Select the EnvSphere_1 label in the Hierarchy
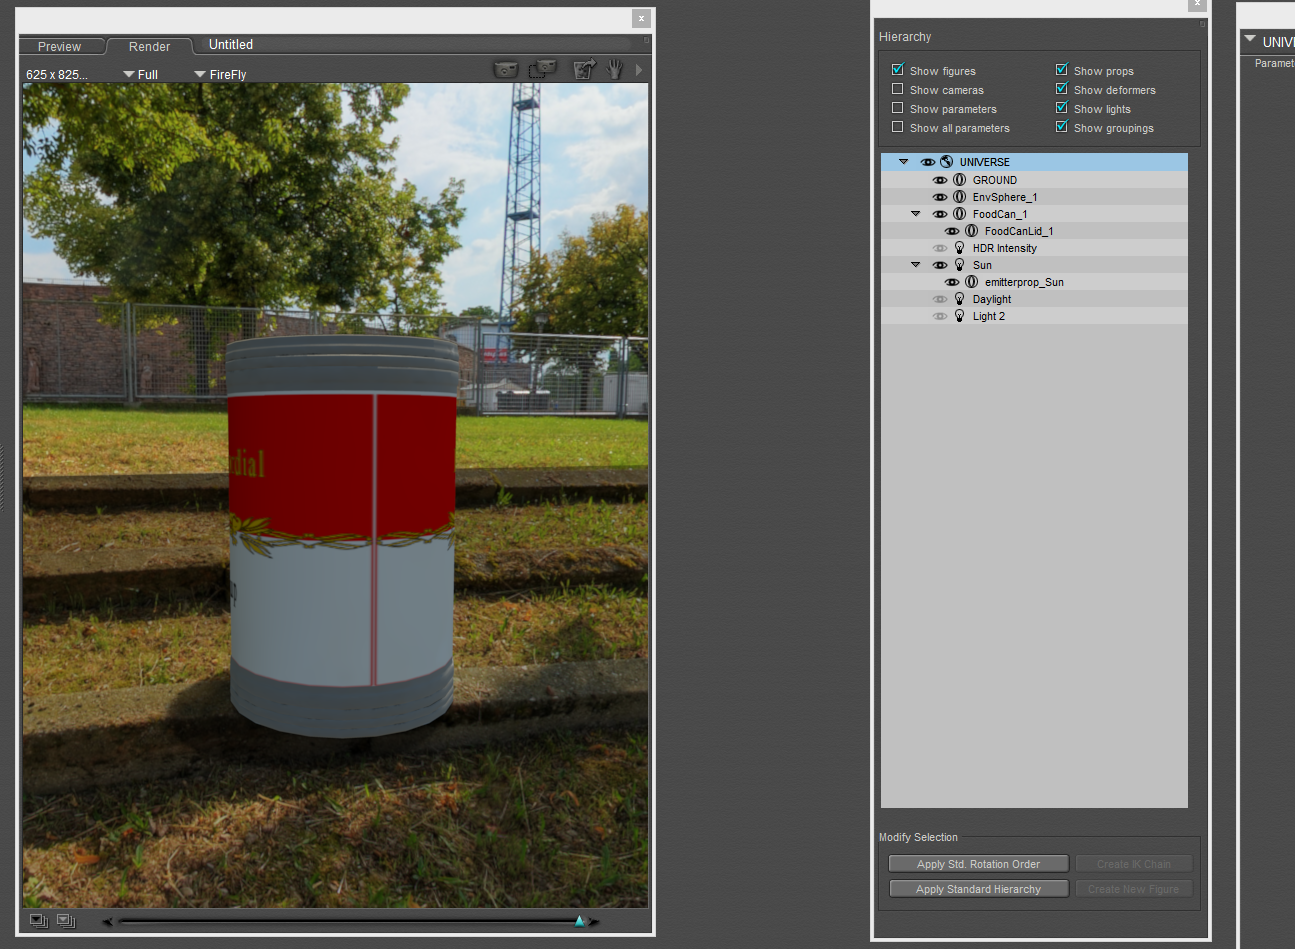The image size is (1295, 949). 1005,197
